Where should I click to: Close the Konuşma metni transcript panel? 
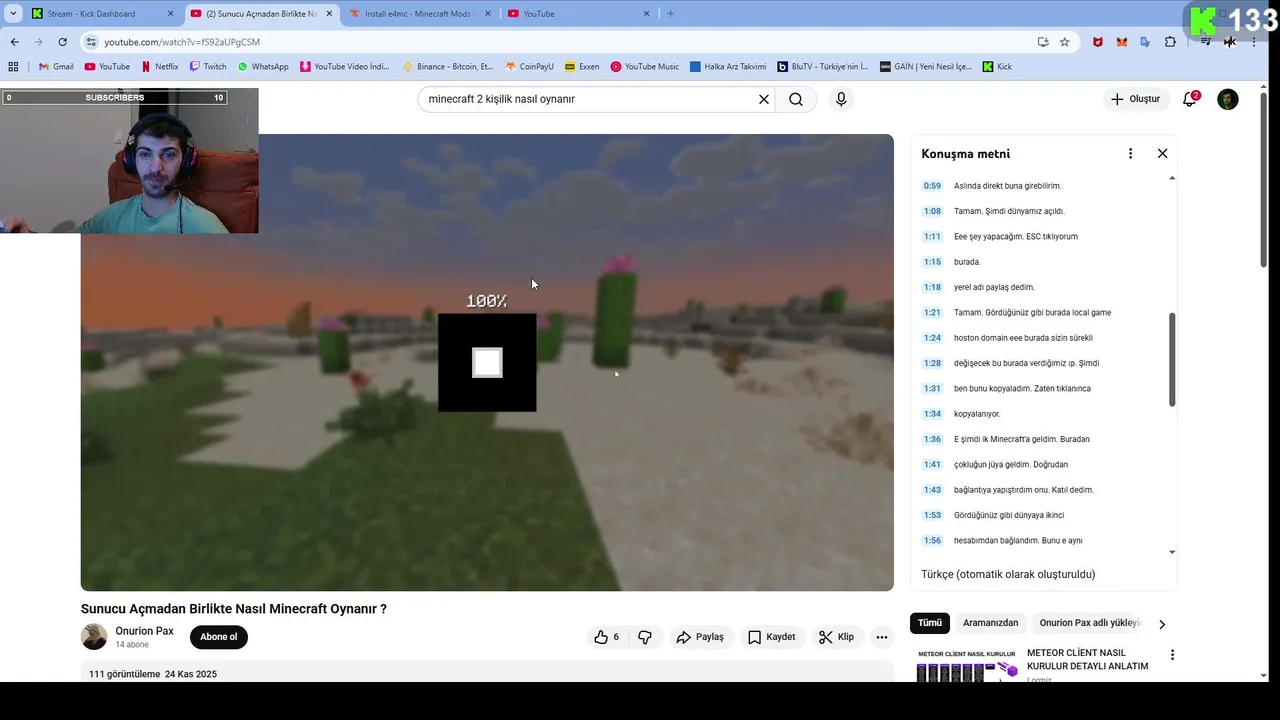pos(1162,154)
